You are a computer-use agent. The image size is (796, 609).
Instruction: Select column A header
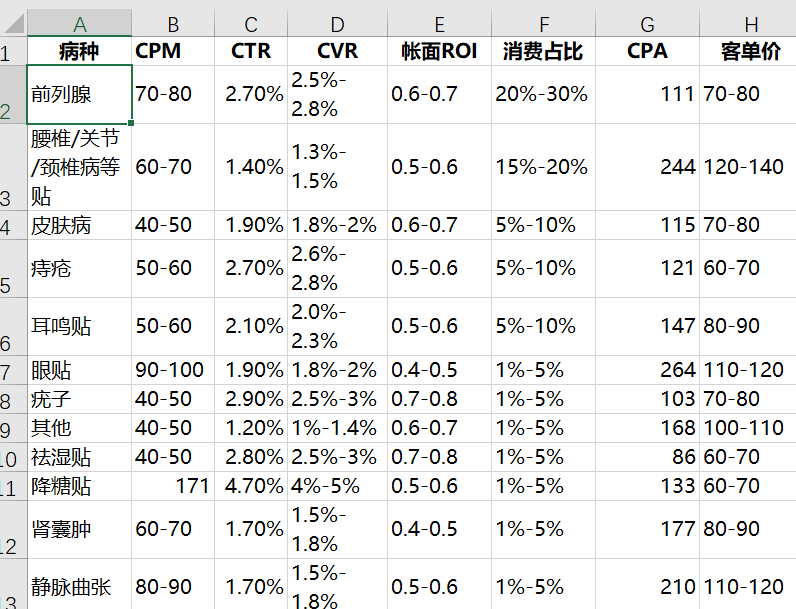pos(79,23)
